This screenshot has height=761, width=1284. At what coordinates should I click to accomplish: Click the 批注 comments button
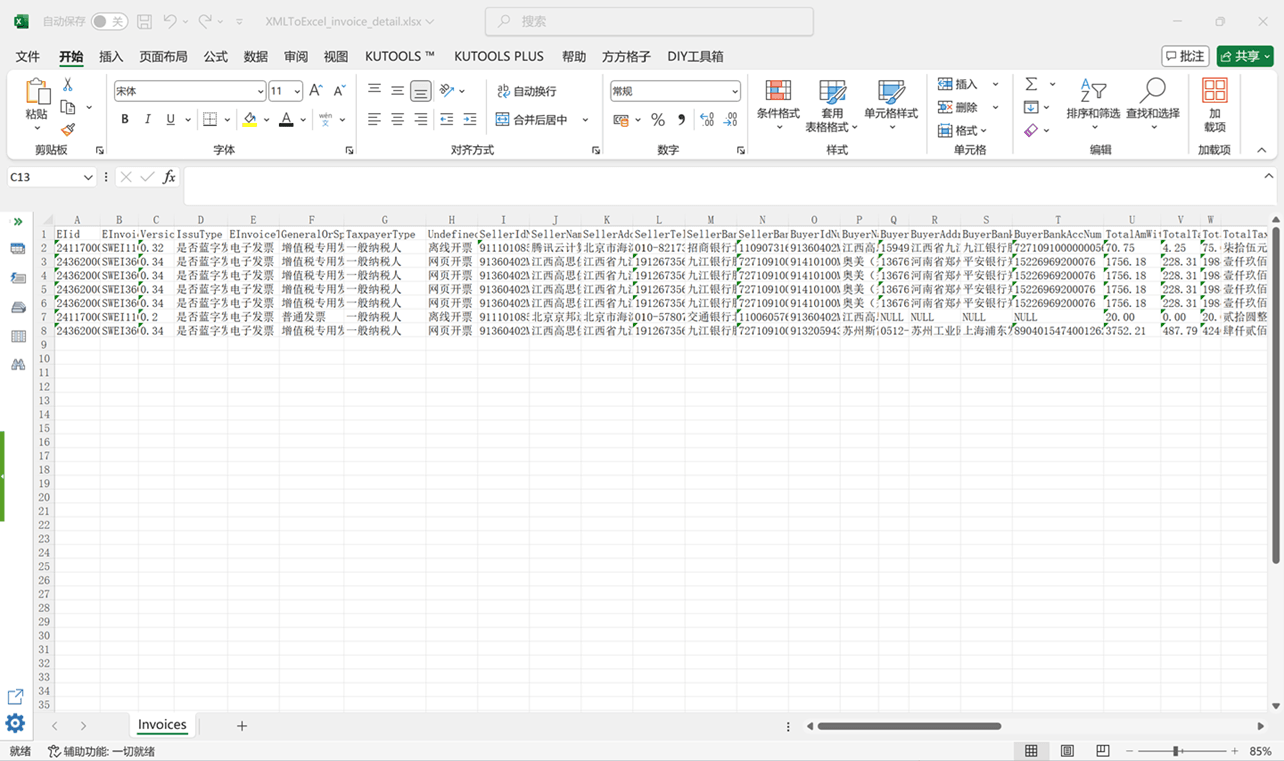(1185, 56)
